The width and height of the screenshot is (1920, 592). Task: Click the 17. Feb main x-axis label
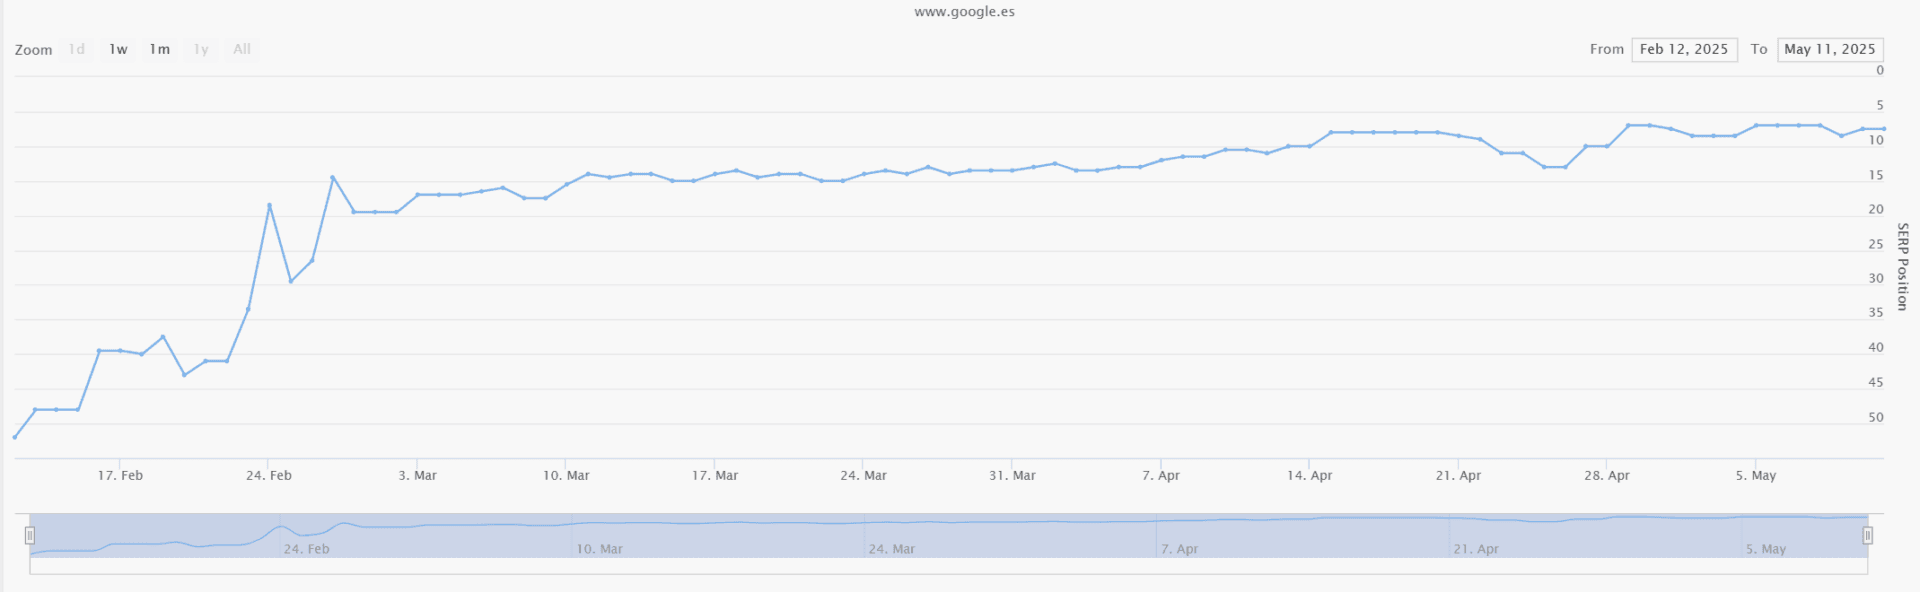(120, 475)
